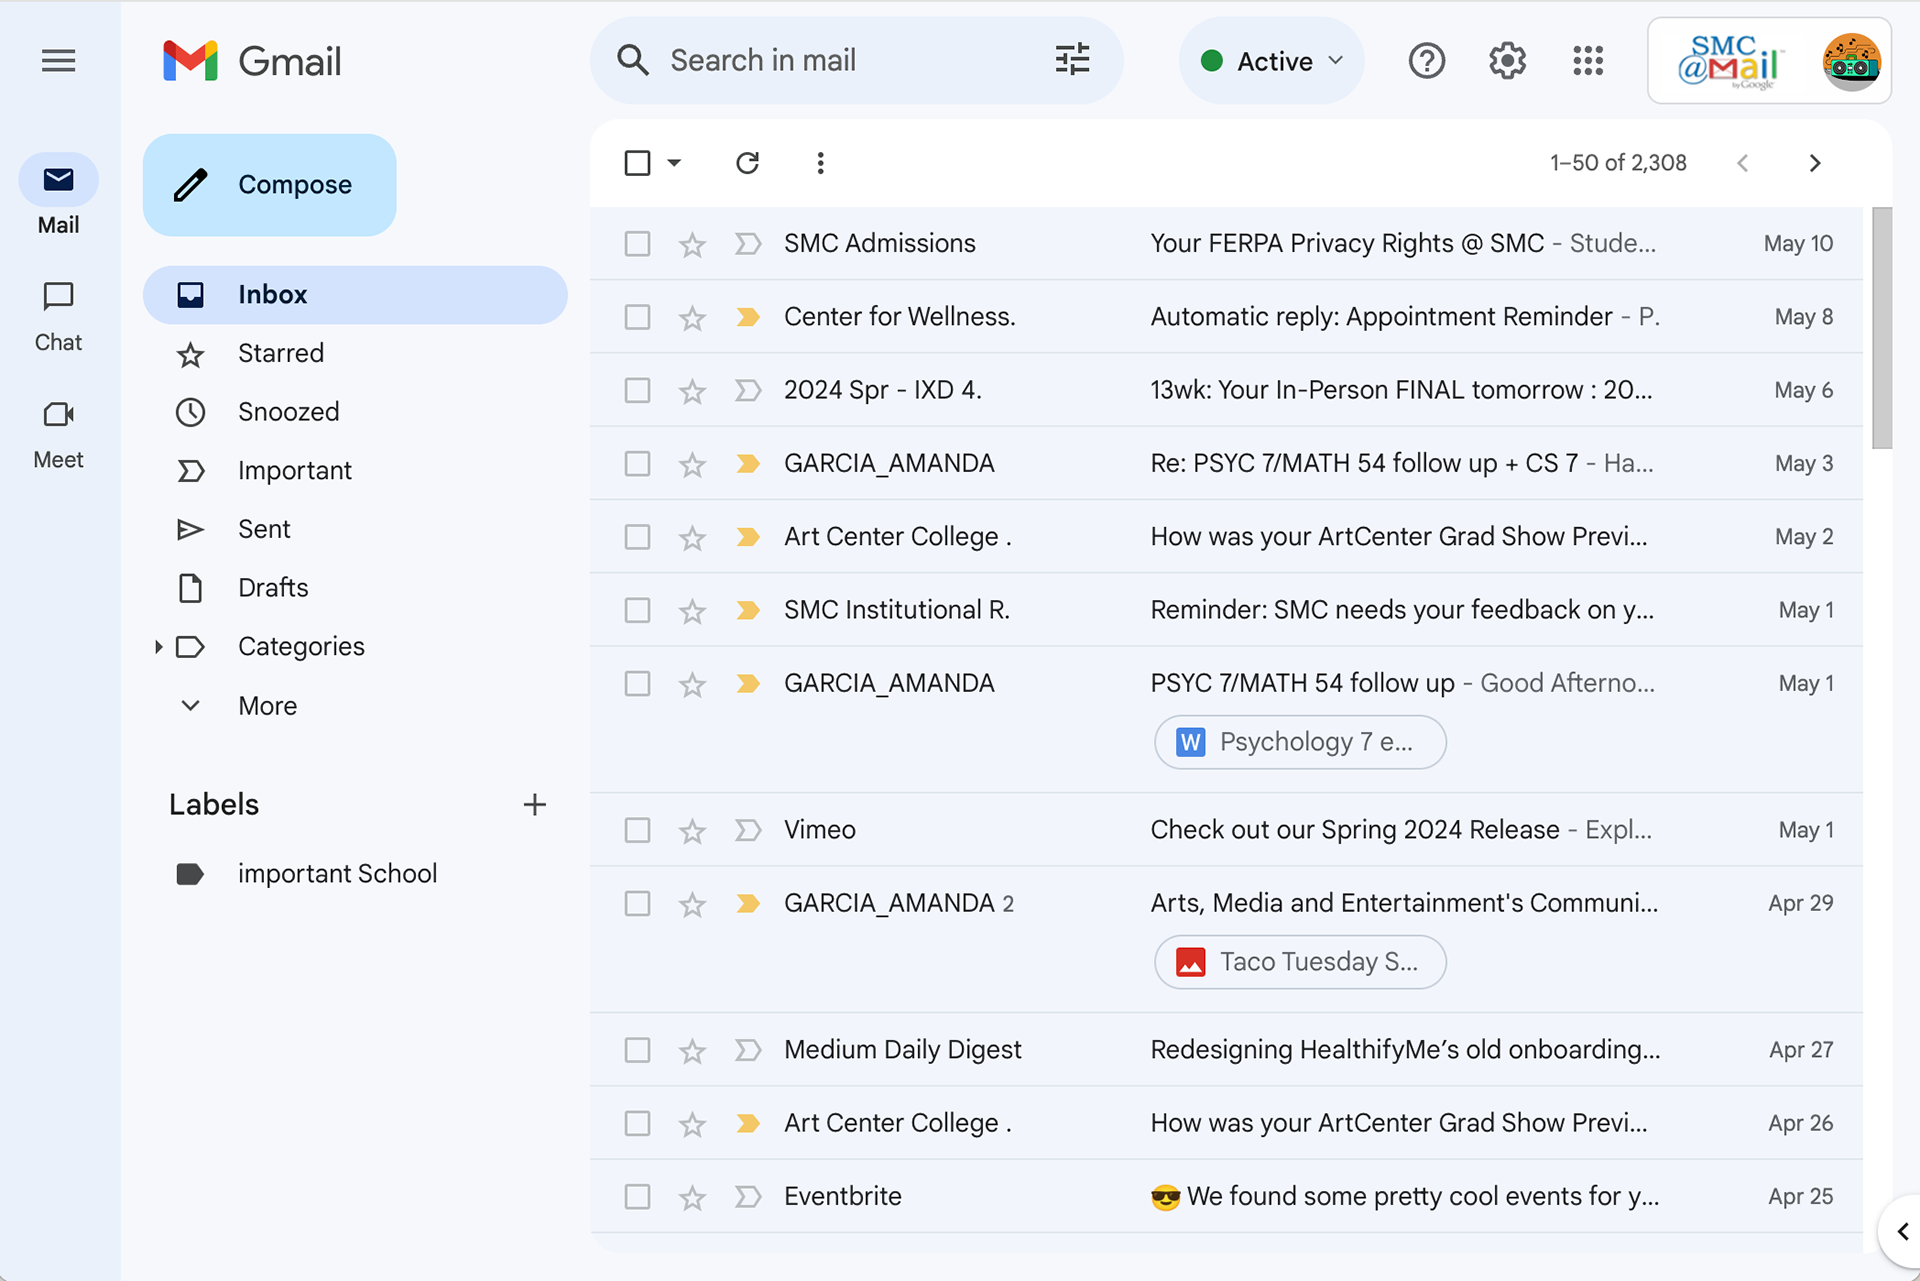Open Settings gear icon

tap(1507, 61)
